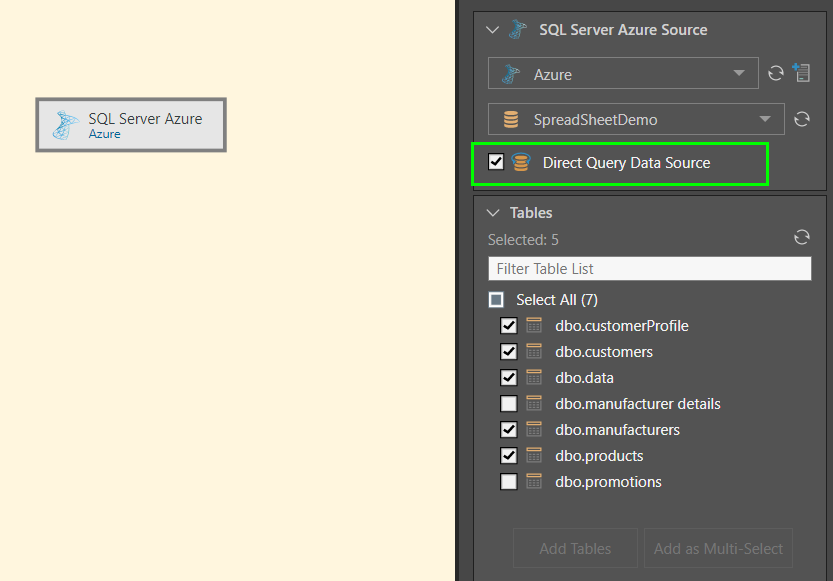Click the dbo.promotions table icon
833x581 pixels.
click(x=534, y=482)
